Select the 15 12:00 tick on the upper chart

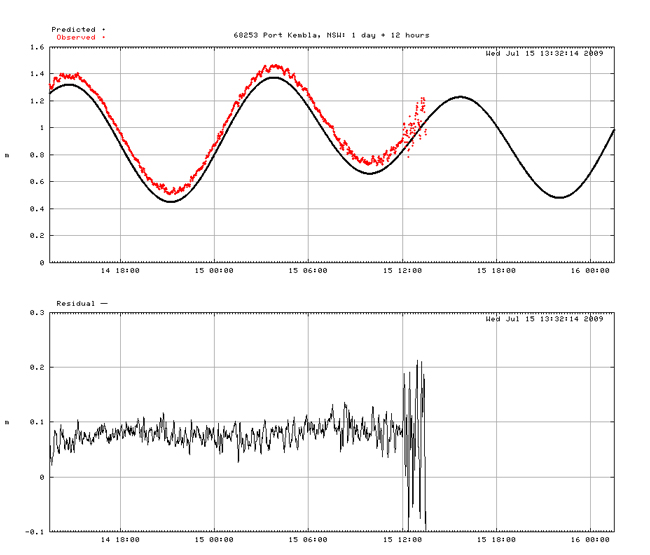point(402,270)
